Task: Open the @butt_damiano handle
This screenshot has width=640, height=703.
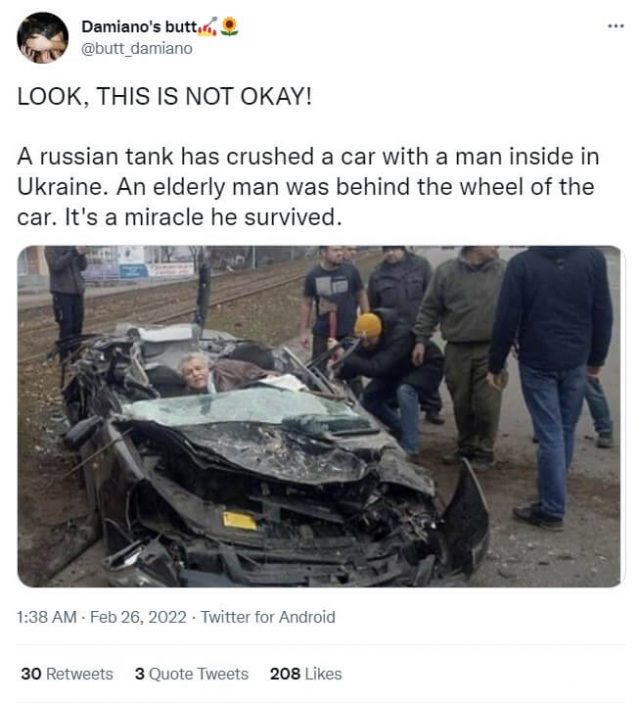Action: point(137,48)
